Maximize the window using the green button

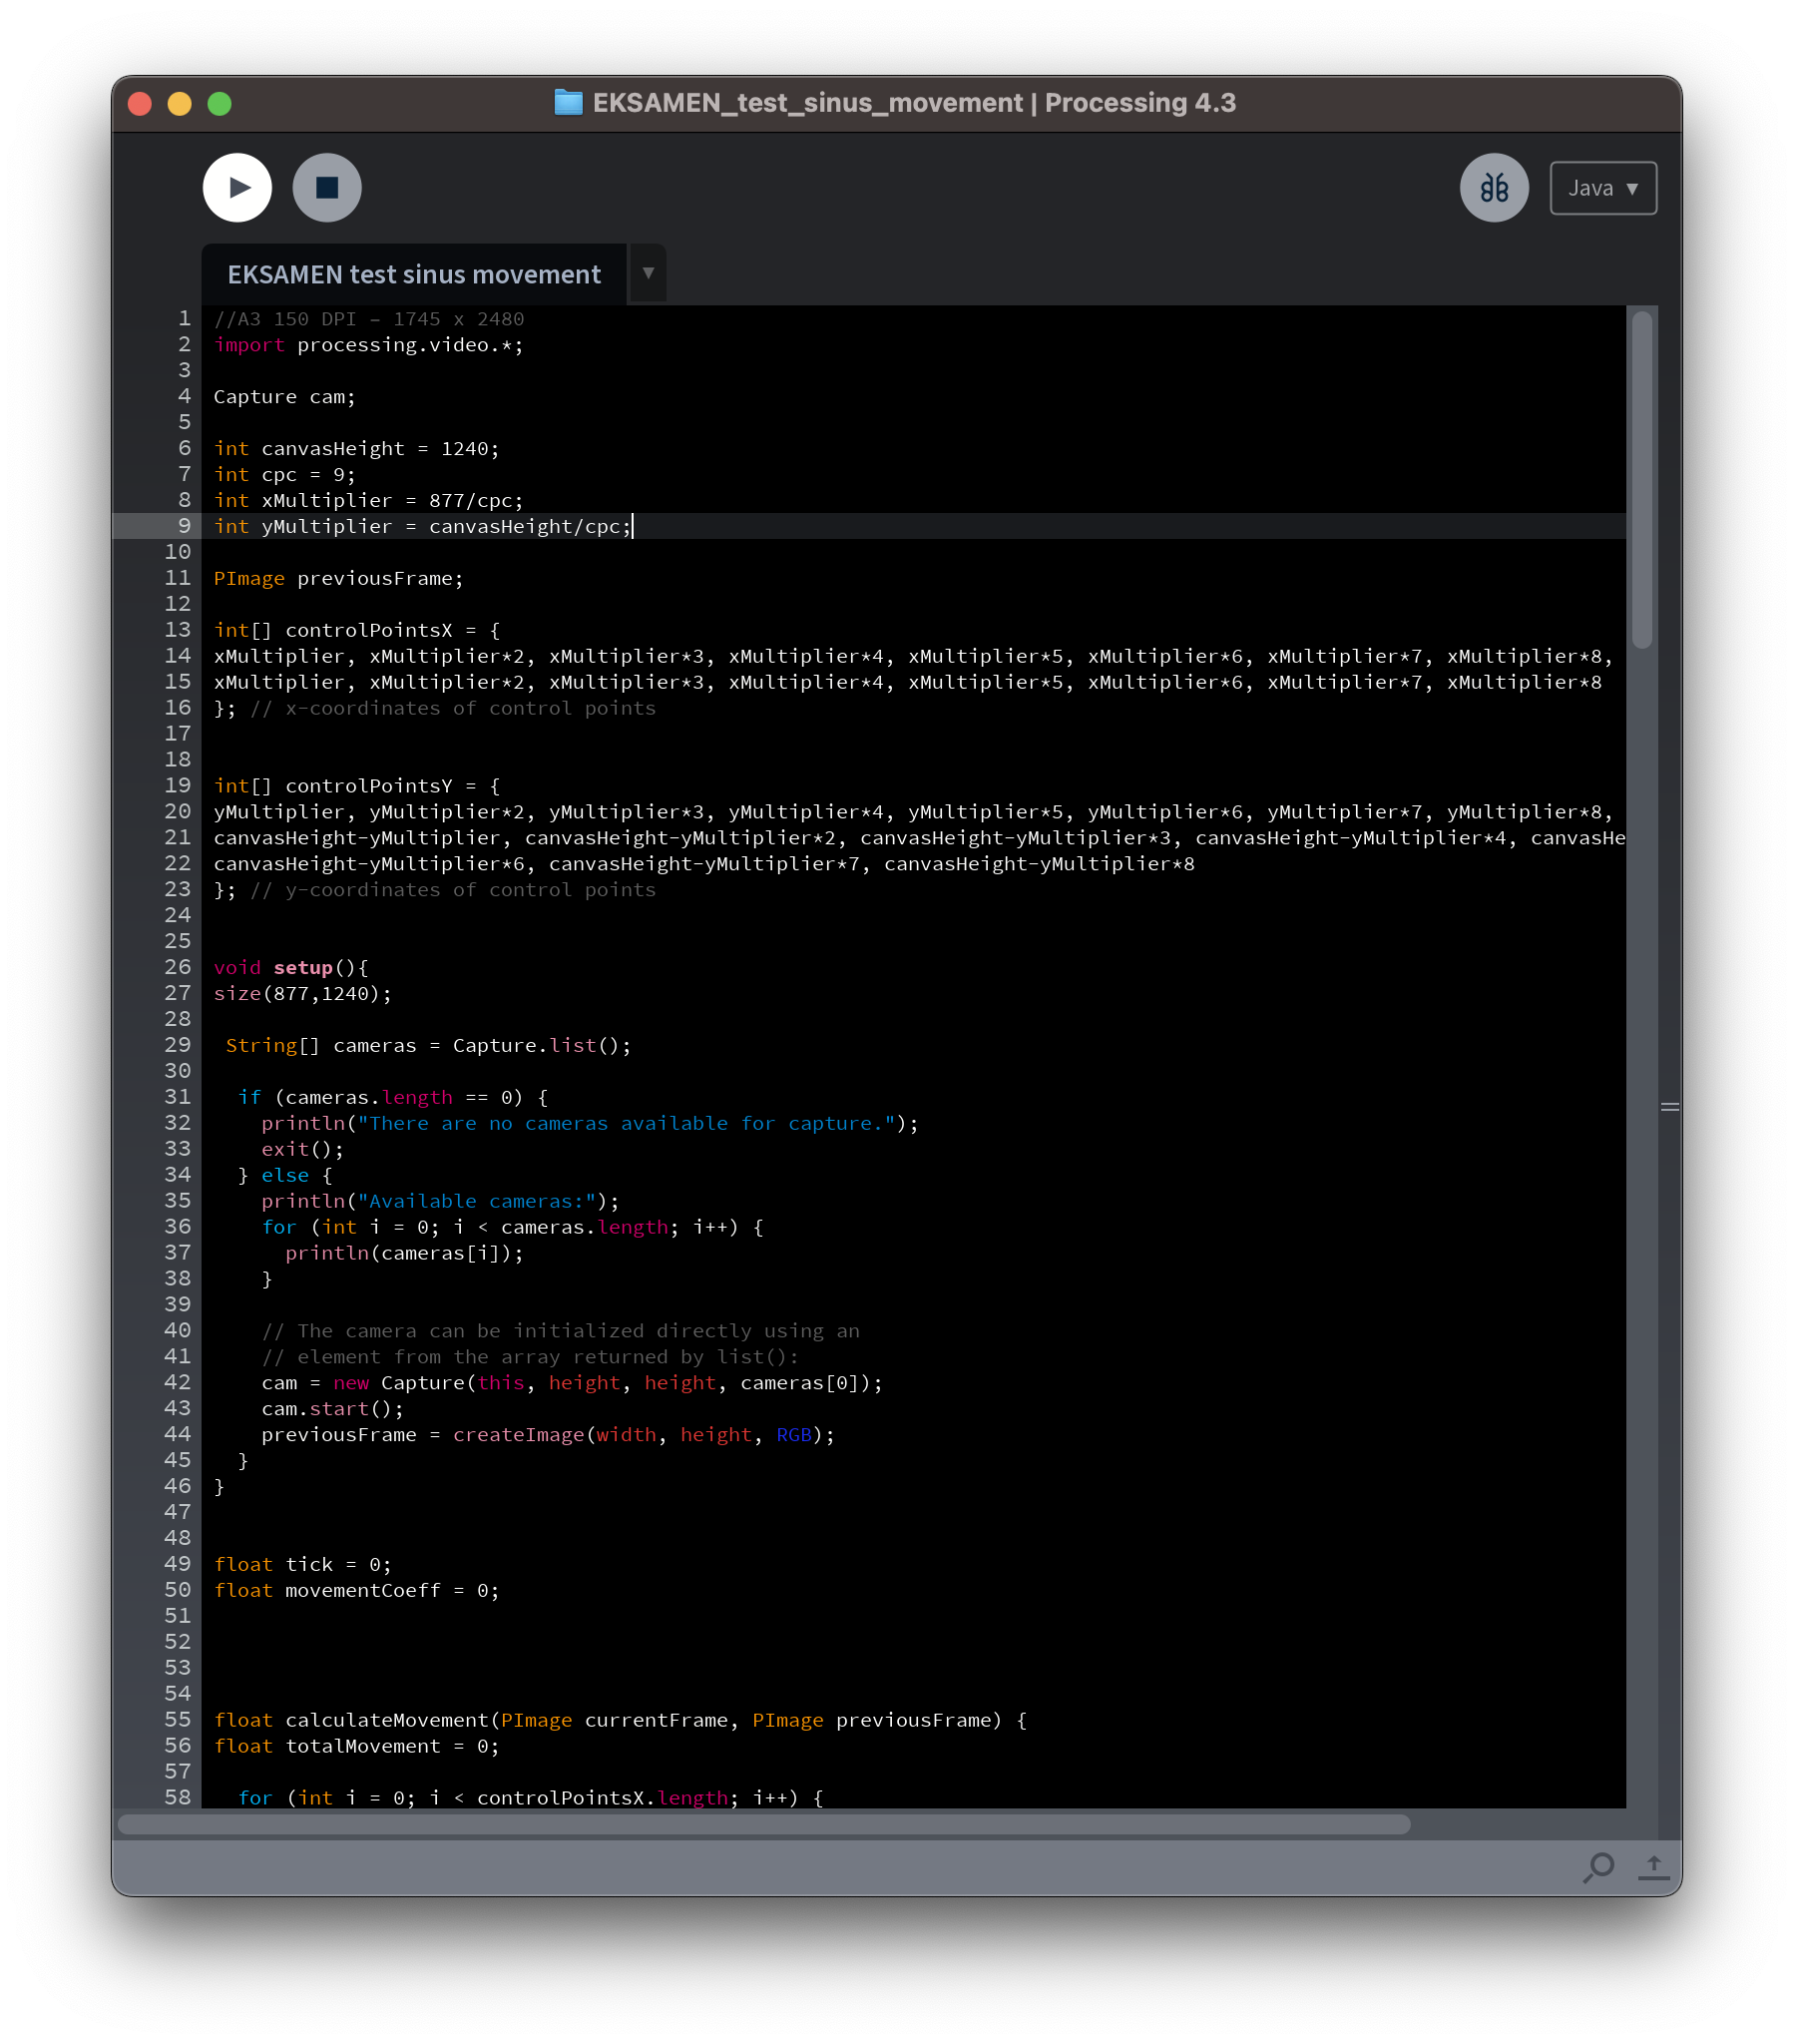click(x=220, y=104)
